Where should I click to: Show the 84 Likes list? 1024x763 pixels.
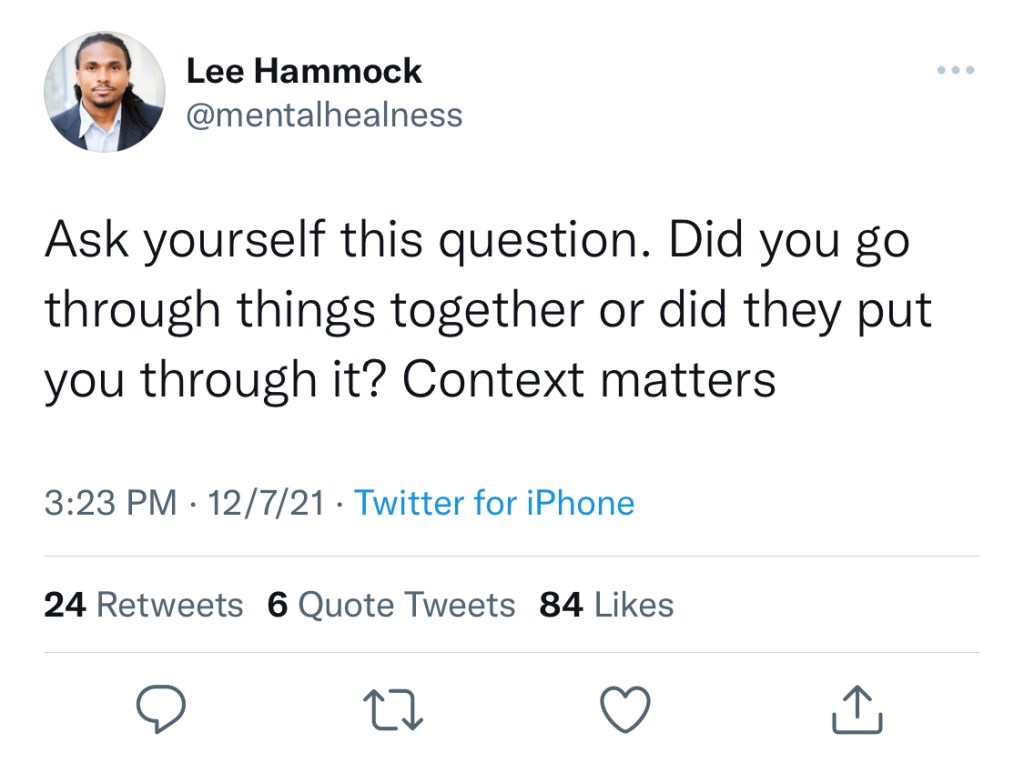[606, 605]
